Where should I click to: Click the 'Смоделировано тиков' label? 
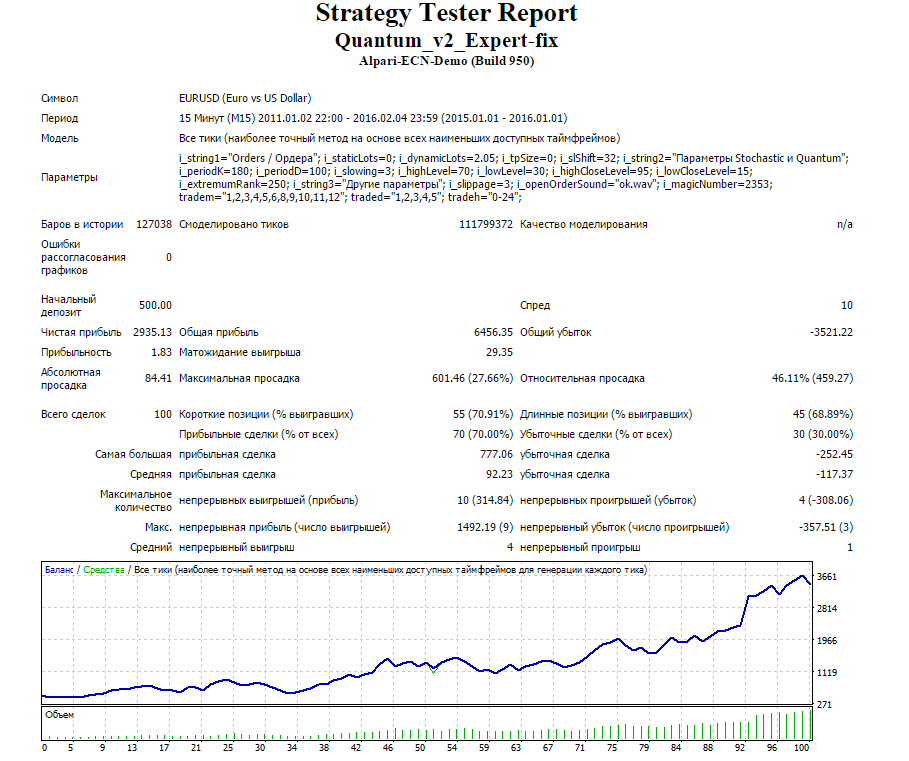coord(234,224)
